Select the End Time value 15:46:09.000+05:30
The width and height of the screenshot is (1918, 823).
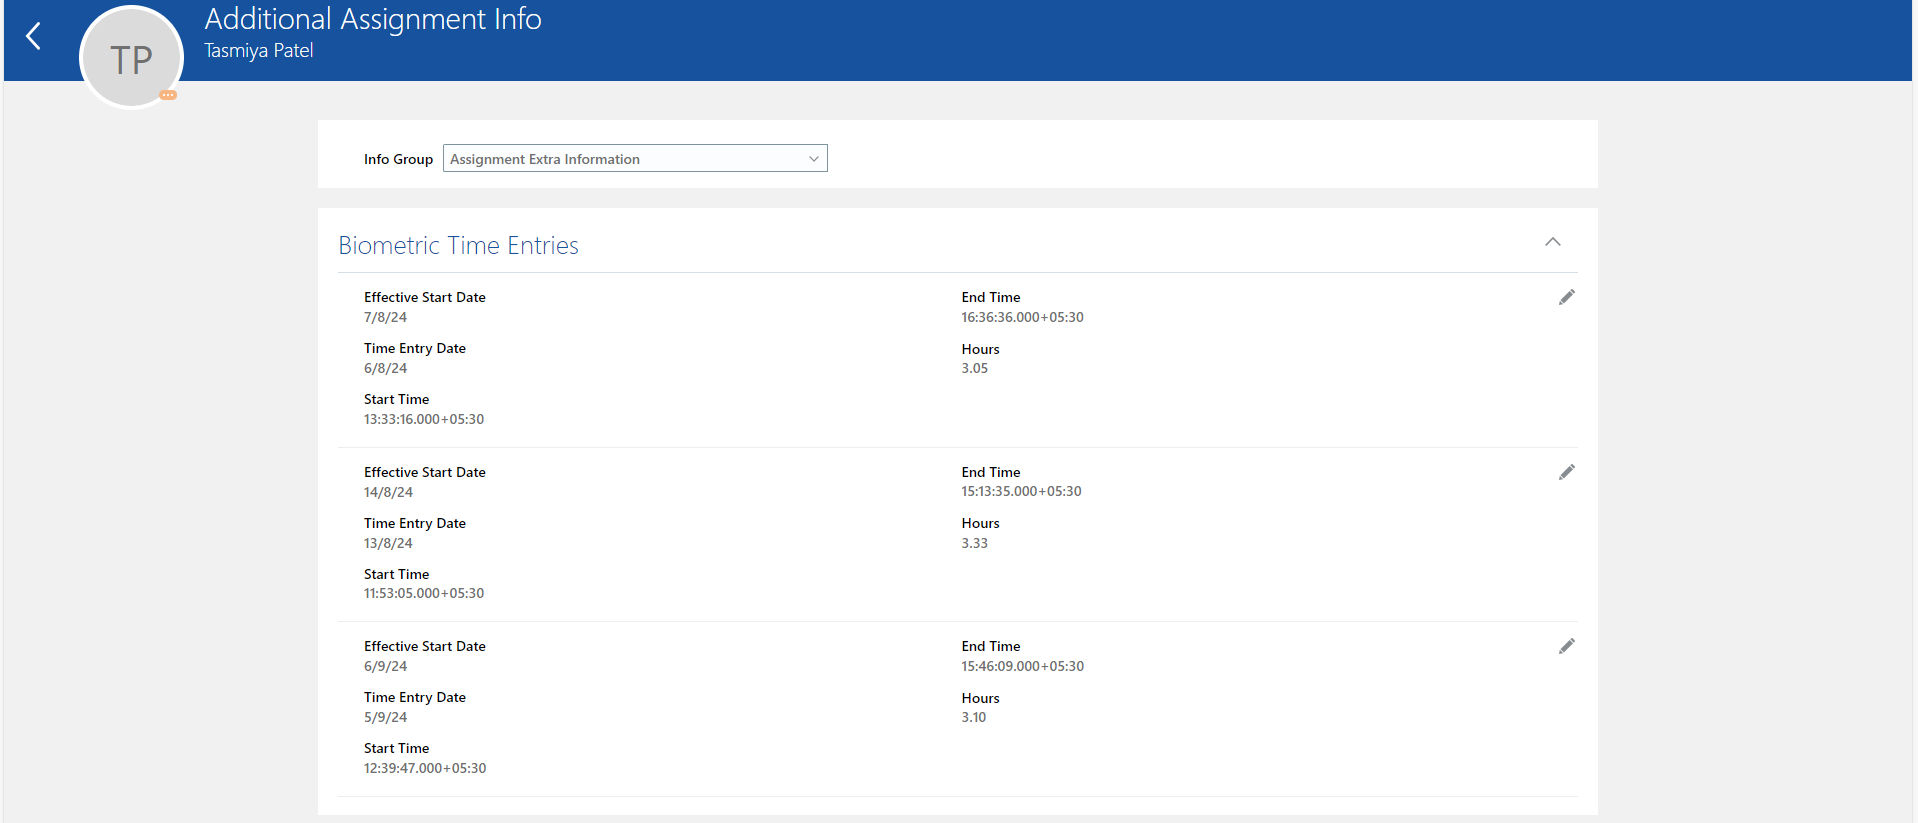1022,666
